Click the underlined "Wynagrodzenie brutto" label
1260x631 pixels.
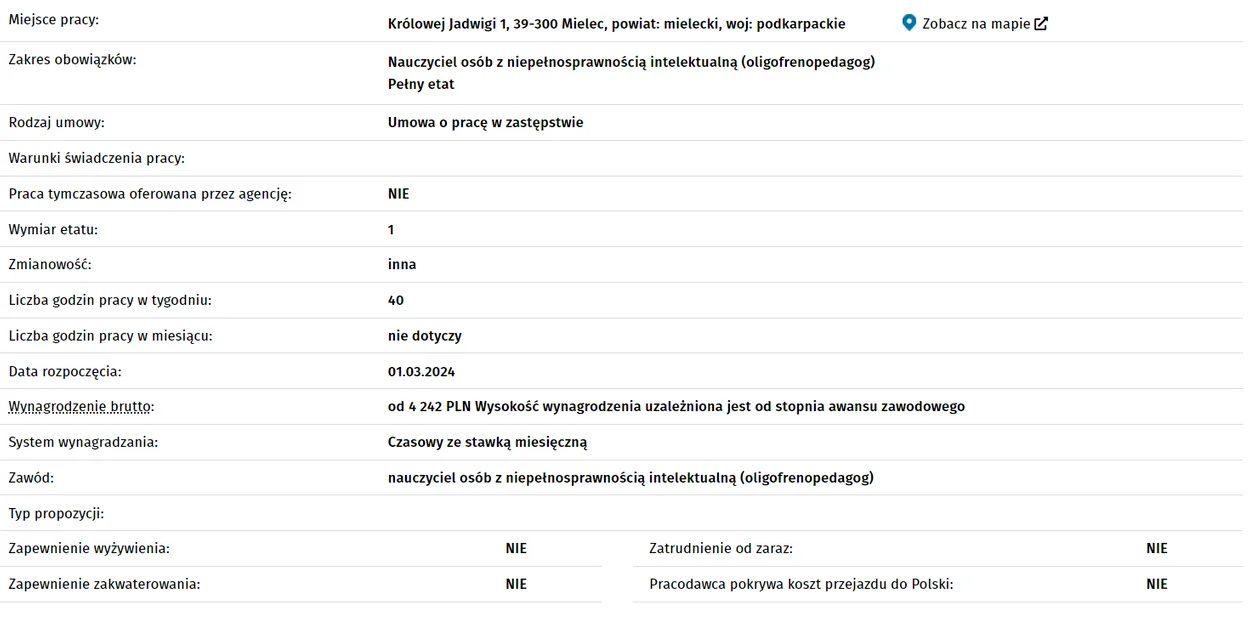point(82,407)
